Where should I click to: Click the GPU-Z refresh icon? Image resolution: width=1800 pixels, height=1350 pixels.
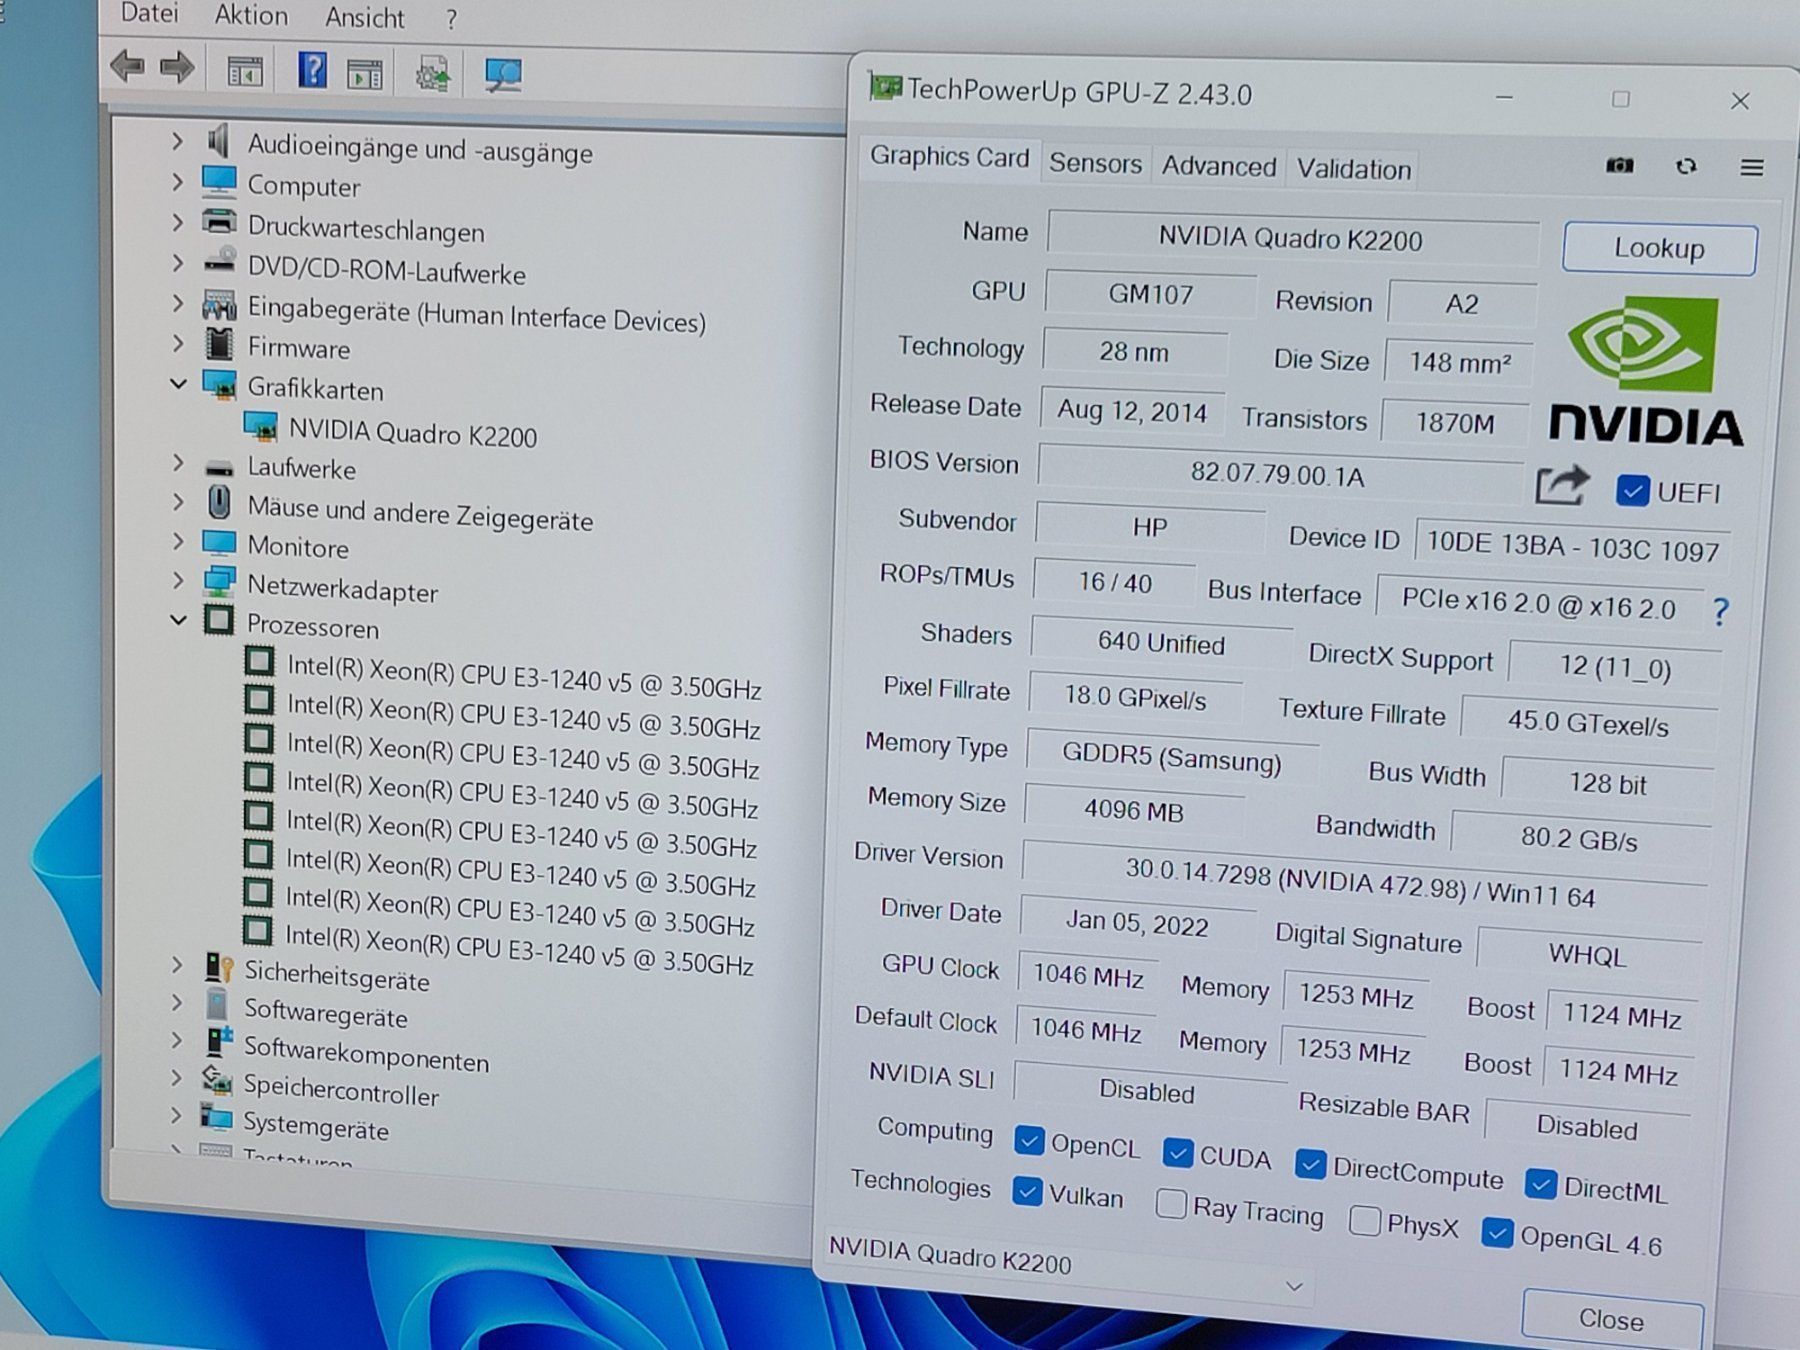1686,166
